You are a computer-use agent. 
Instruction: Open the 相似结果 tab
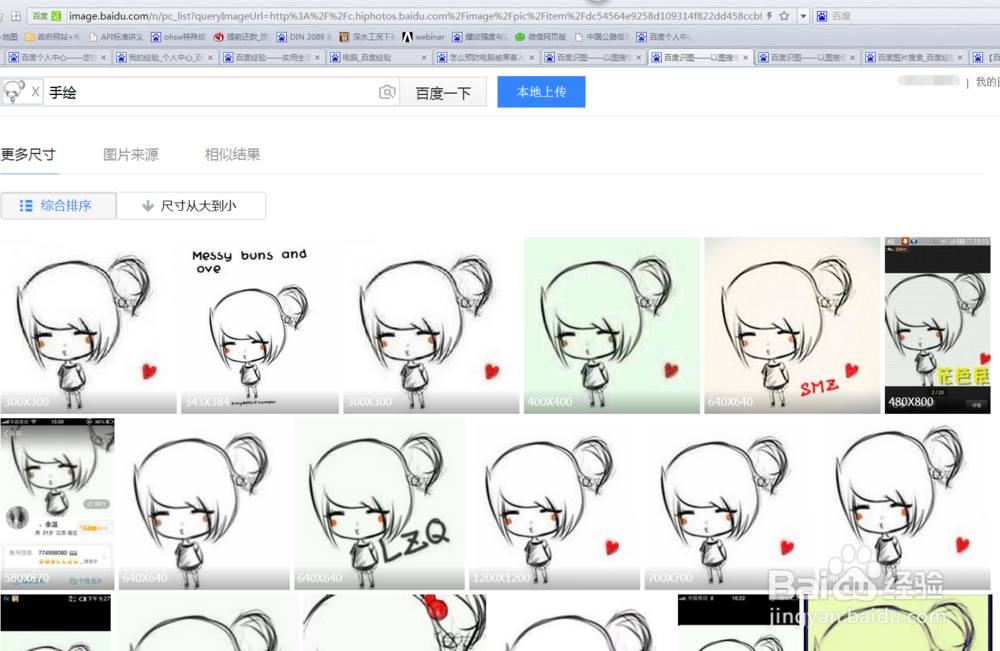click(232, 155)
